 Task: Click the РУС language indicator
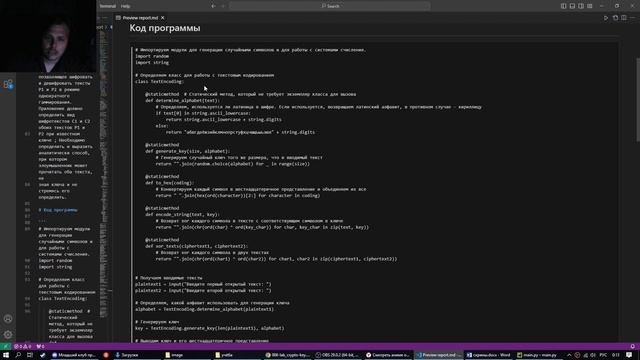click(603, 355)
